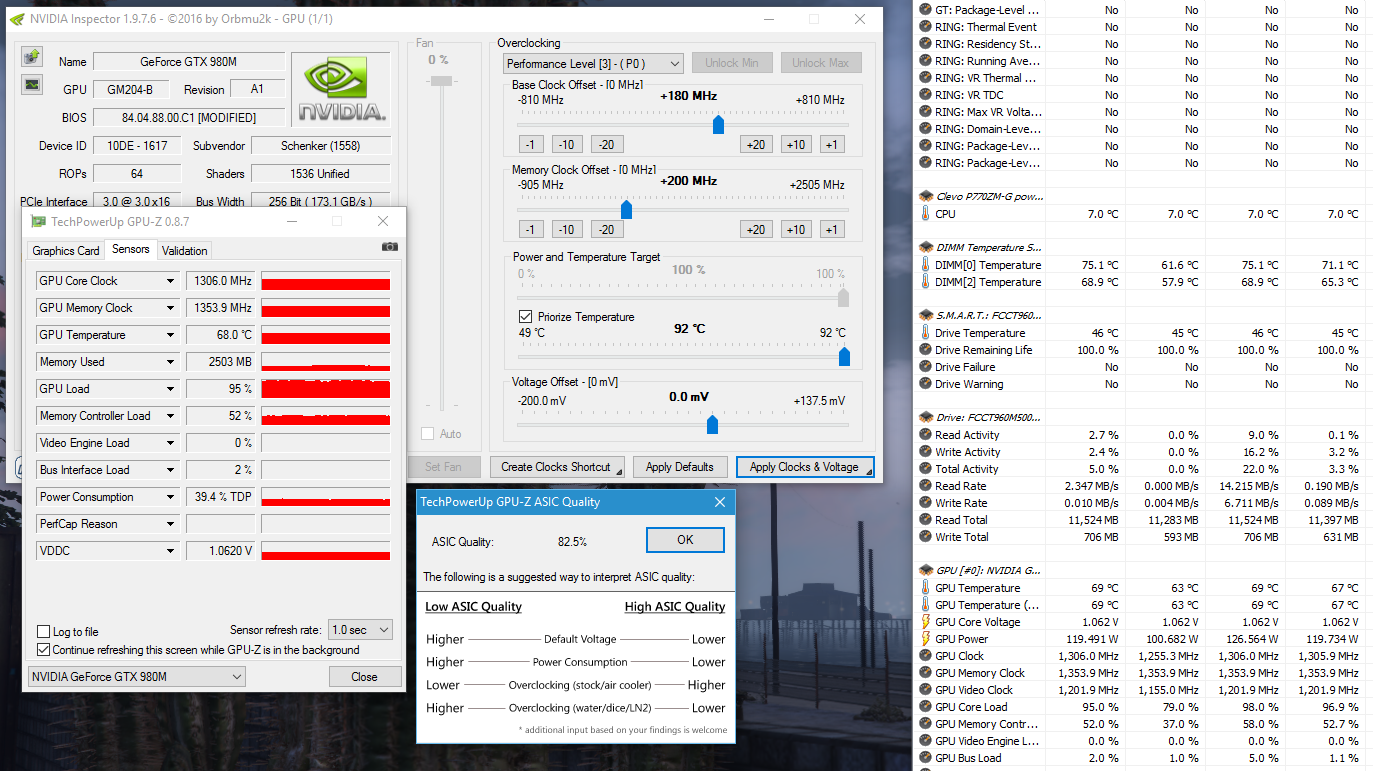
Task: Open the Performance Level [3] - (P0) dropdown
Action: [x=594, y=63]
